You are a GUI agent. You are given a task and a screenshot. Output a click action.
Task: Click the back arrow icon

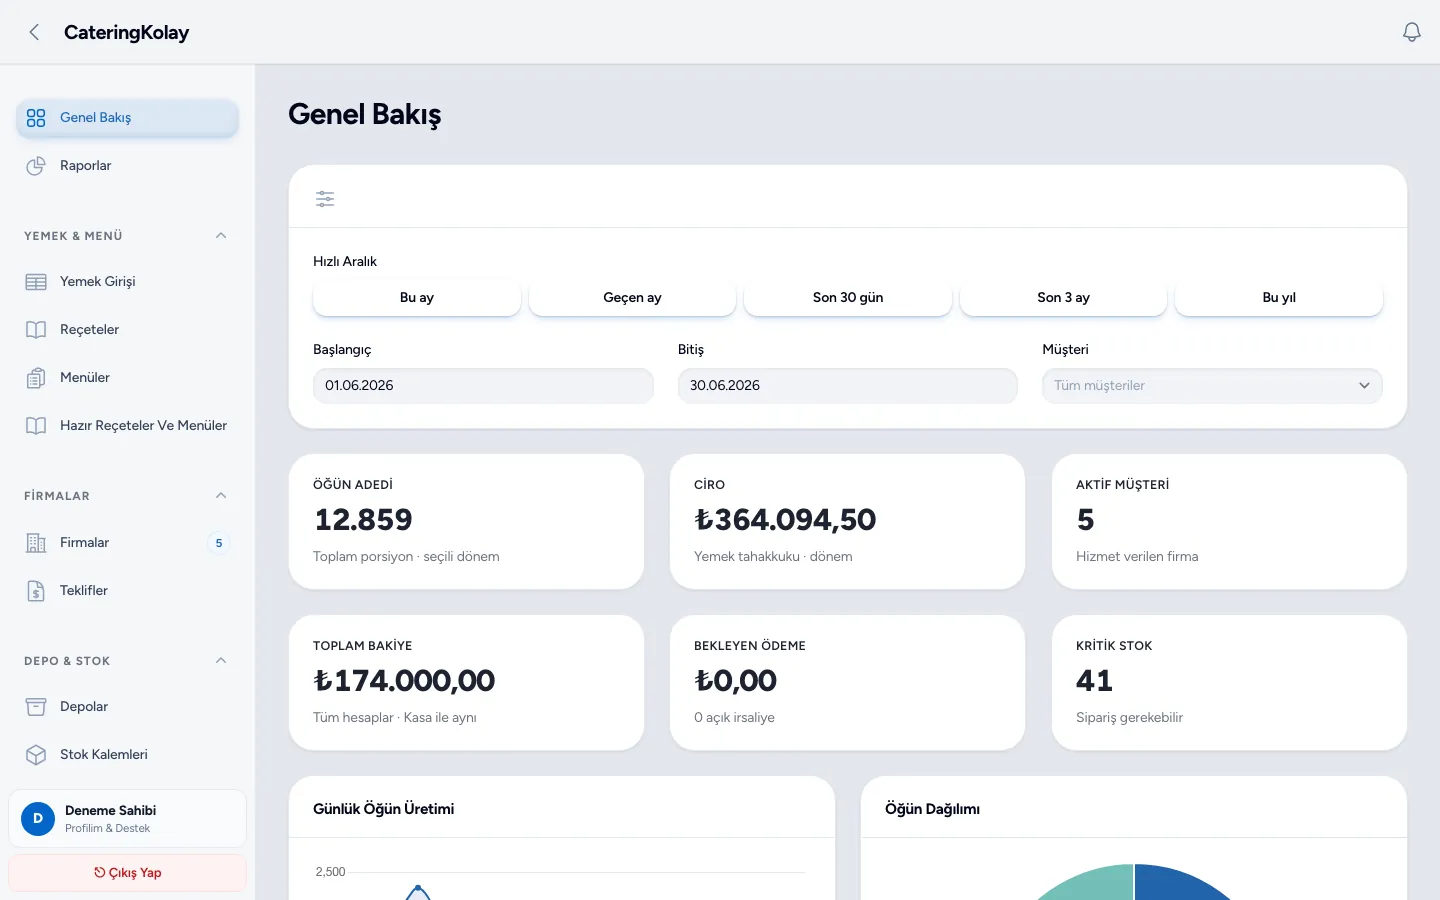[x=34, y=32]
